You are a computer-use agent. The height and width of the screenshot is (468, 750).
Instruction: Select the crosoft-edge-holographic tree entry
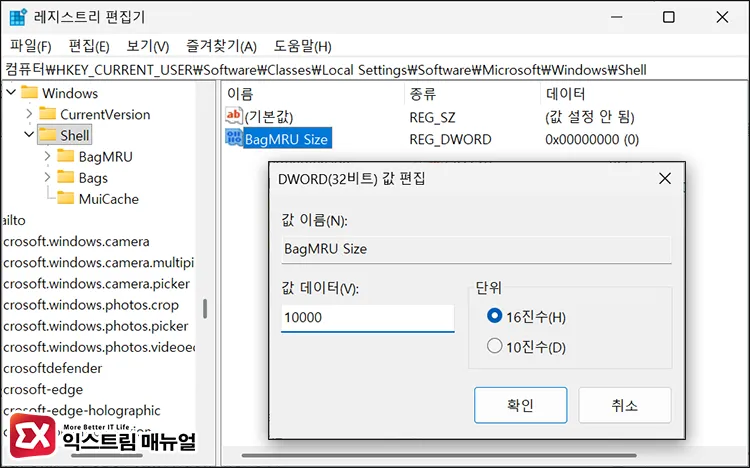pos(82,411)
